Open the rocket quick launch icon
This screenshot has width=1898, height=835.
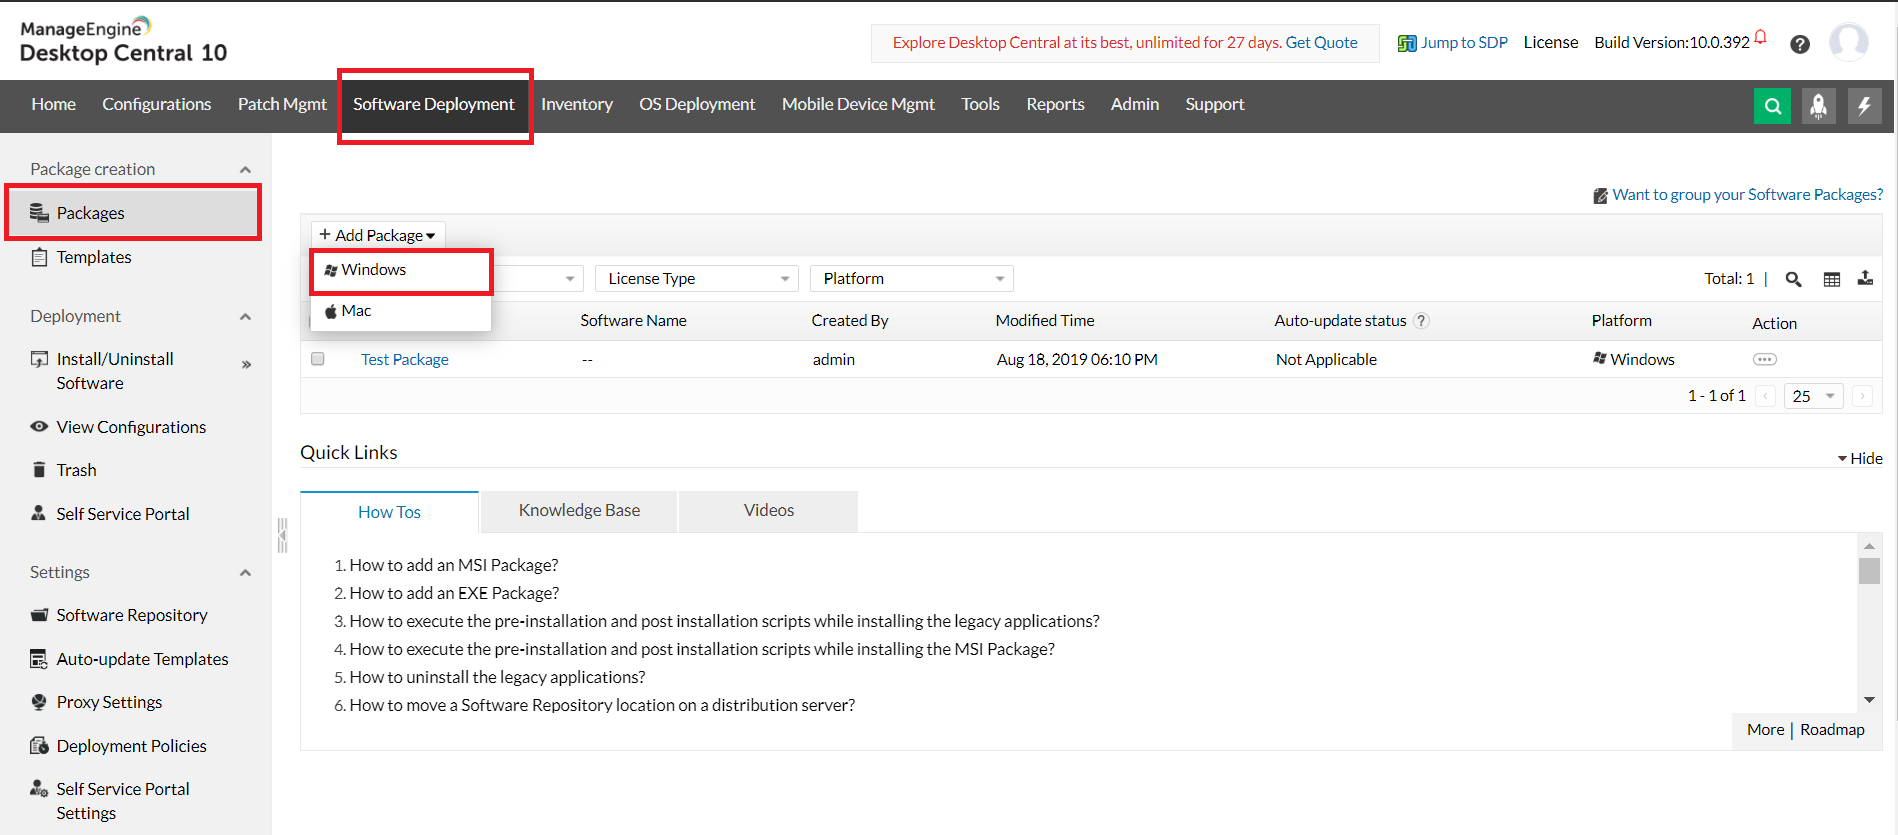coord(1818,106)
